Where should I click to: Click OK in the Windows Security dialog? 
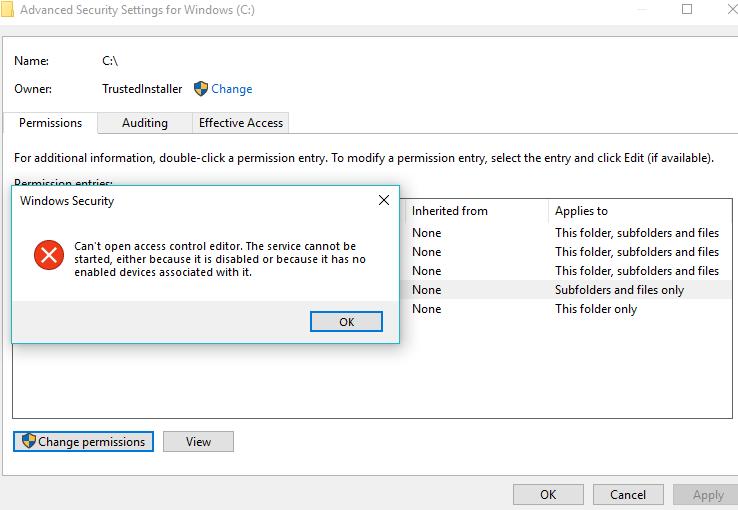coord(346,322)
